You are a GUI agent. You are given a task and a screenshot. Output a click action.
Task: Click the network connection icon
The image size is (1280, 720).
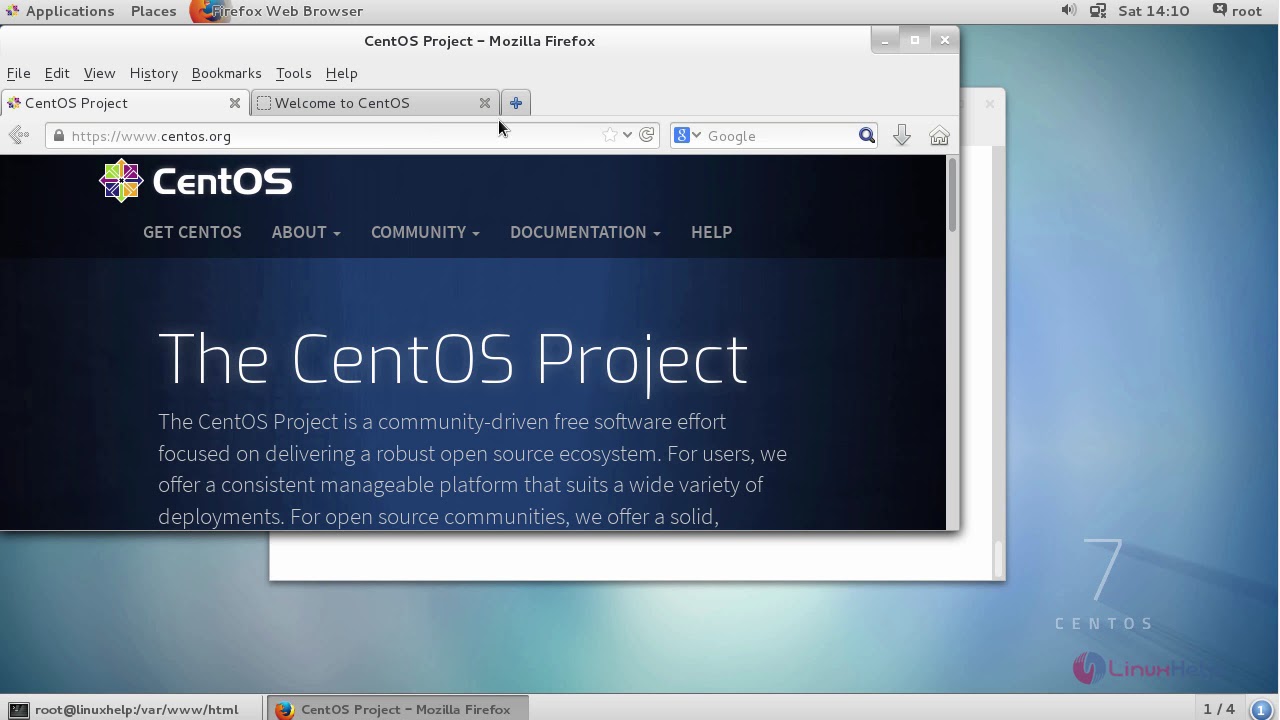1097,11
